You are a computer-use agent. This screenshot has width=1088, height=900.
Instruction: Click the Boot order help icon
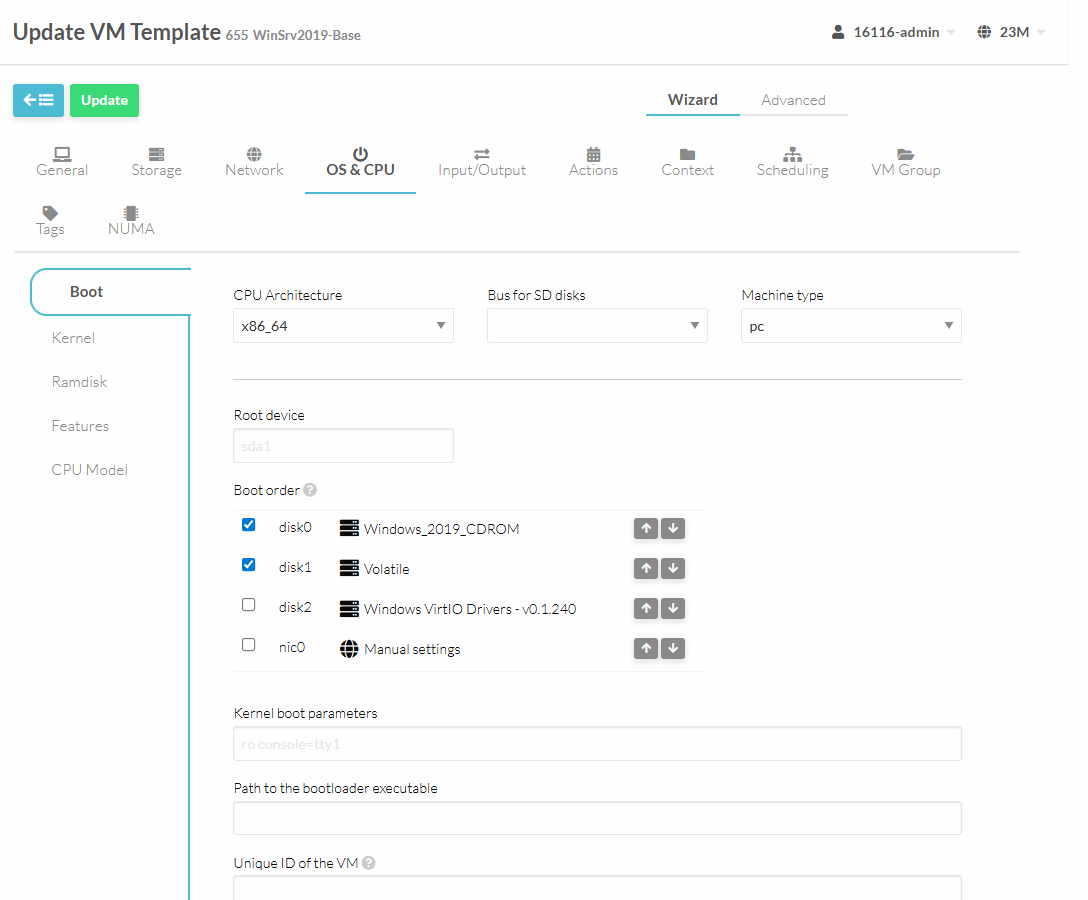tap(310, 490)
